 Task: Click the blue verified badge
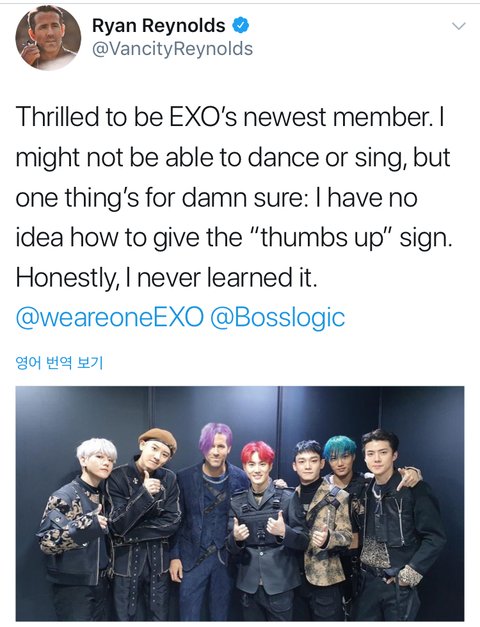[241, 25]
